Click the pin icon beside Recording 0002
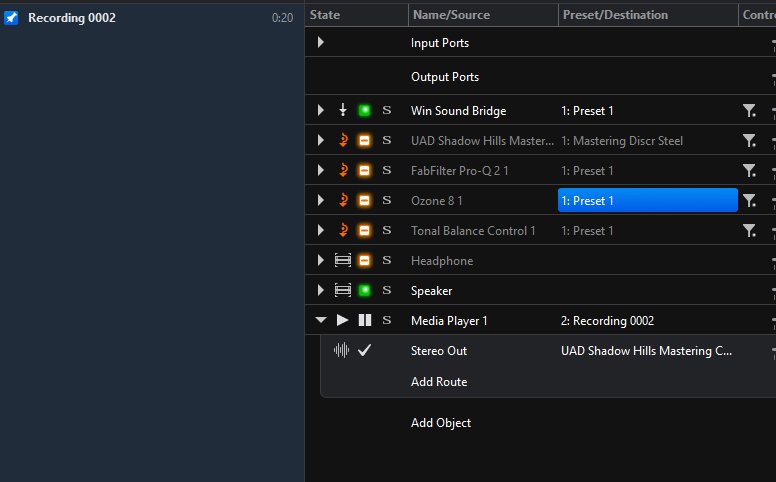Image resolution: width=776 pixels, height=482 pixels. coord(11,18)
